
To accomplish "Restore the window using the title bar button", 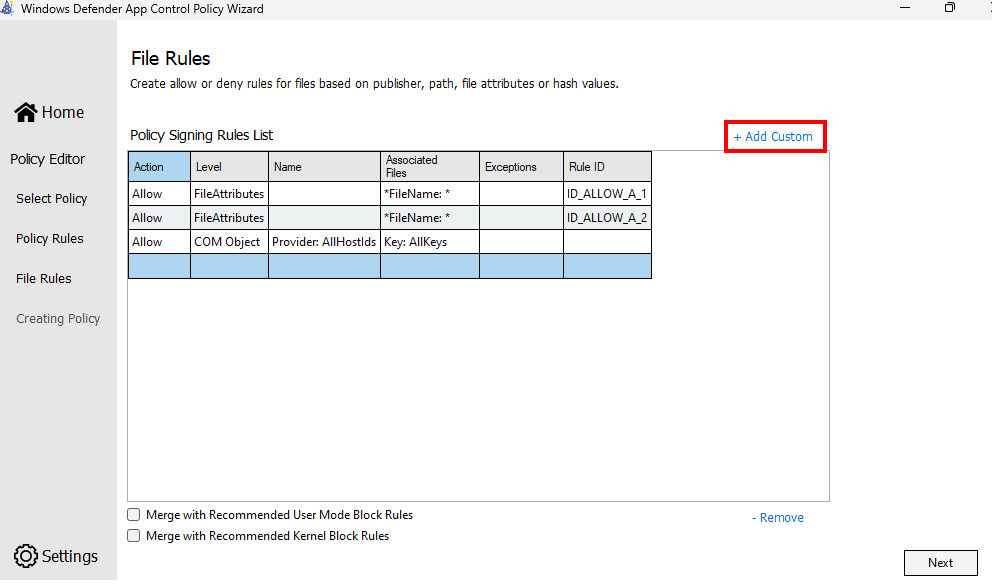I will point(949,8).
